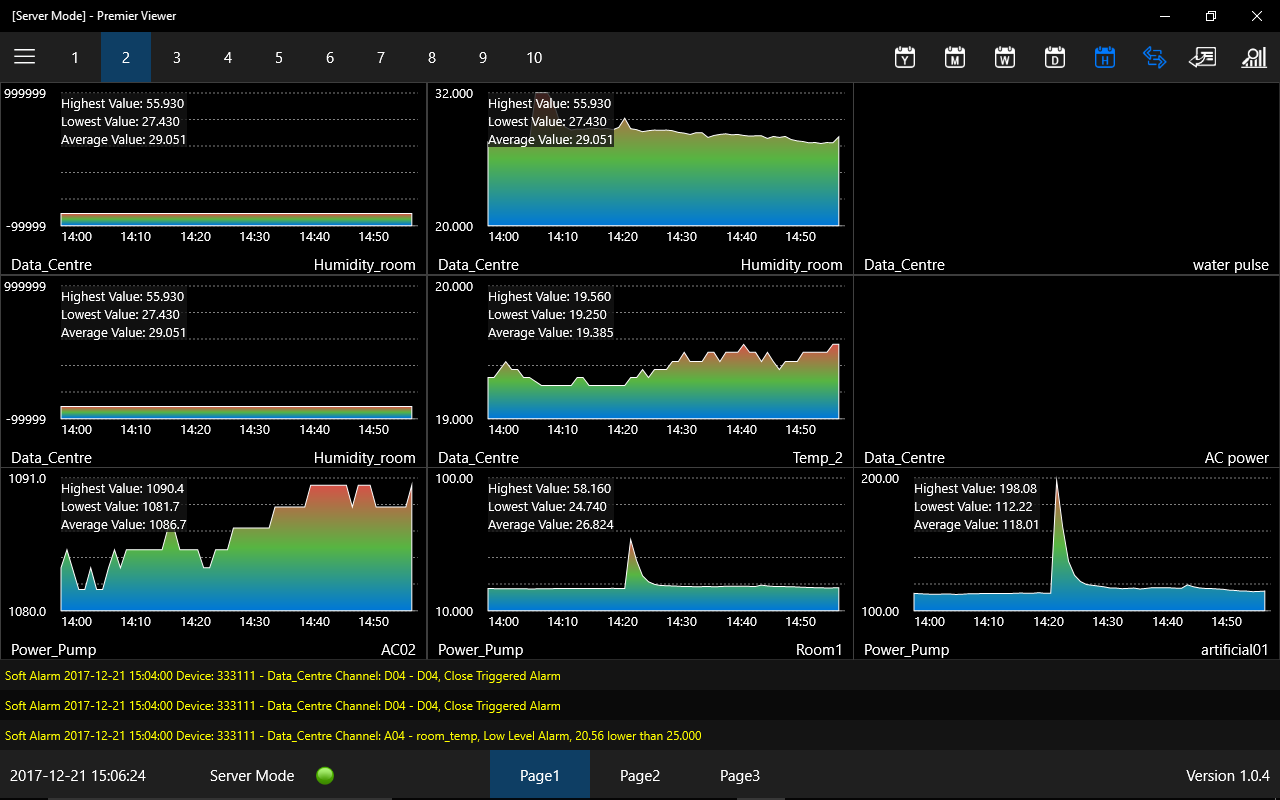Open the hamburger menu
The height and width of the screenshot is (800, 1280).
coord(25,57)
